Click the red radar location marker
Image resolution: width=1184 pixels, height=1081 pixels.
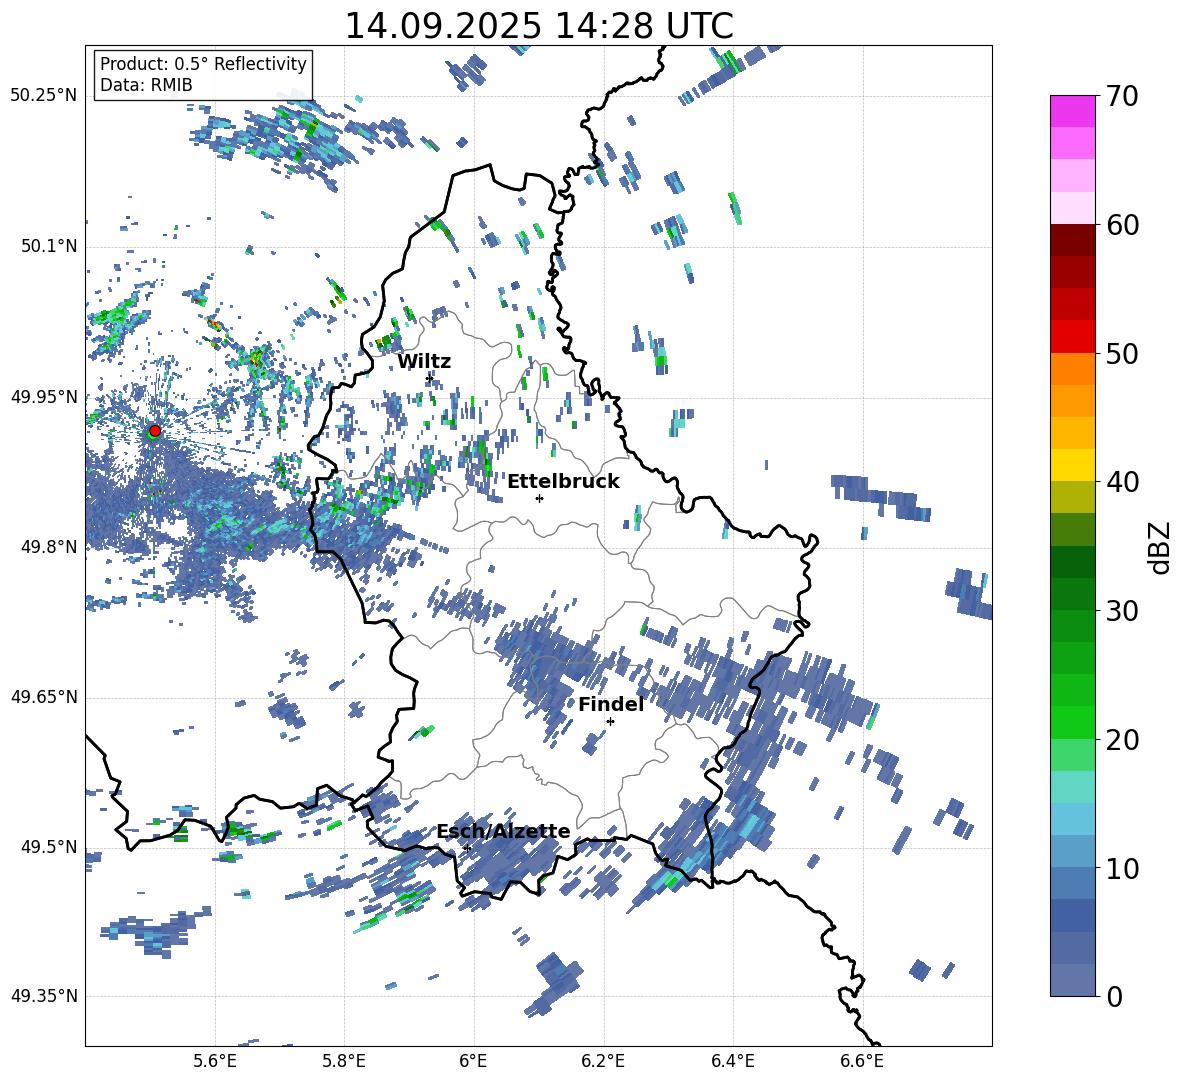(x=155, y=430)
